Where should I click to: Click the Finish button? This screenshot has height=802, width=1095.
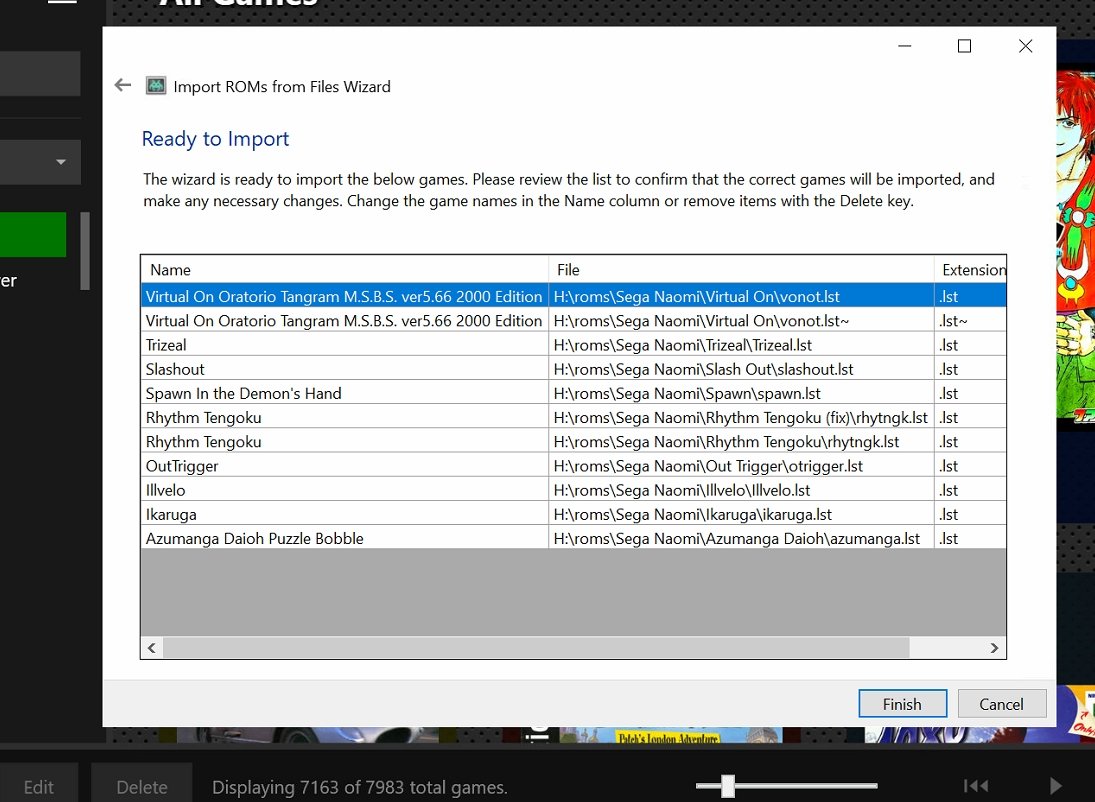pyautogui.click(x=902, y=703)
